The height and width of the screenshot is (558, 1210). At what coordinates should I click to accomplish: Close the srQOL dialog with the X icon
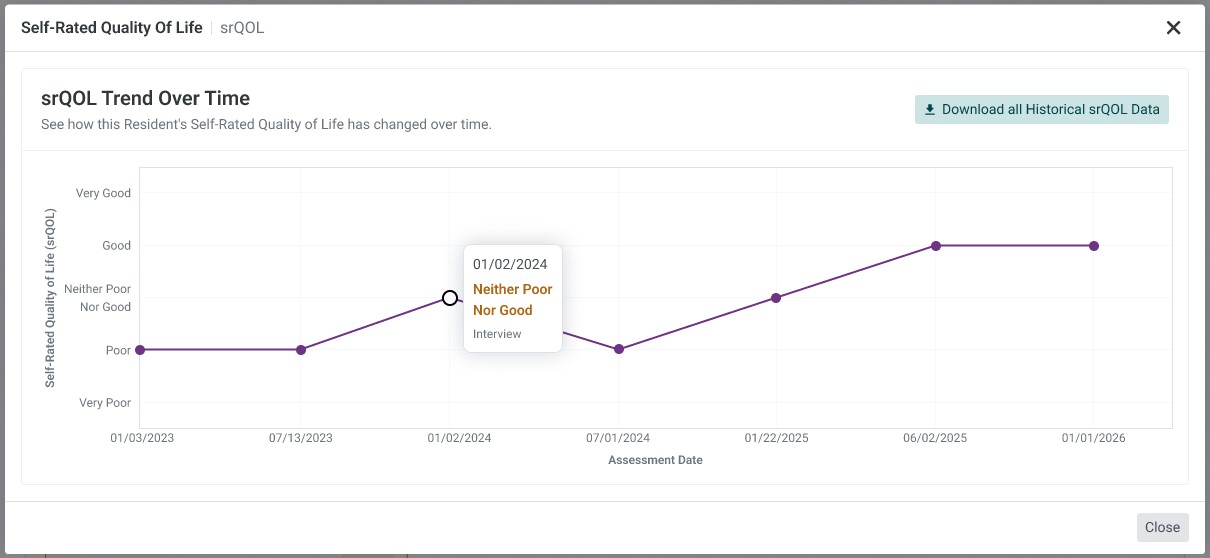click(1174, 28)
